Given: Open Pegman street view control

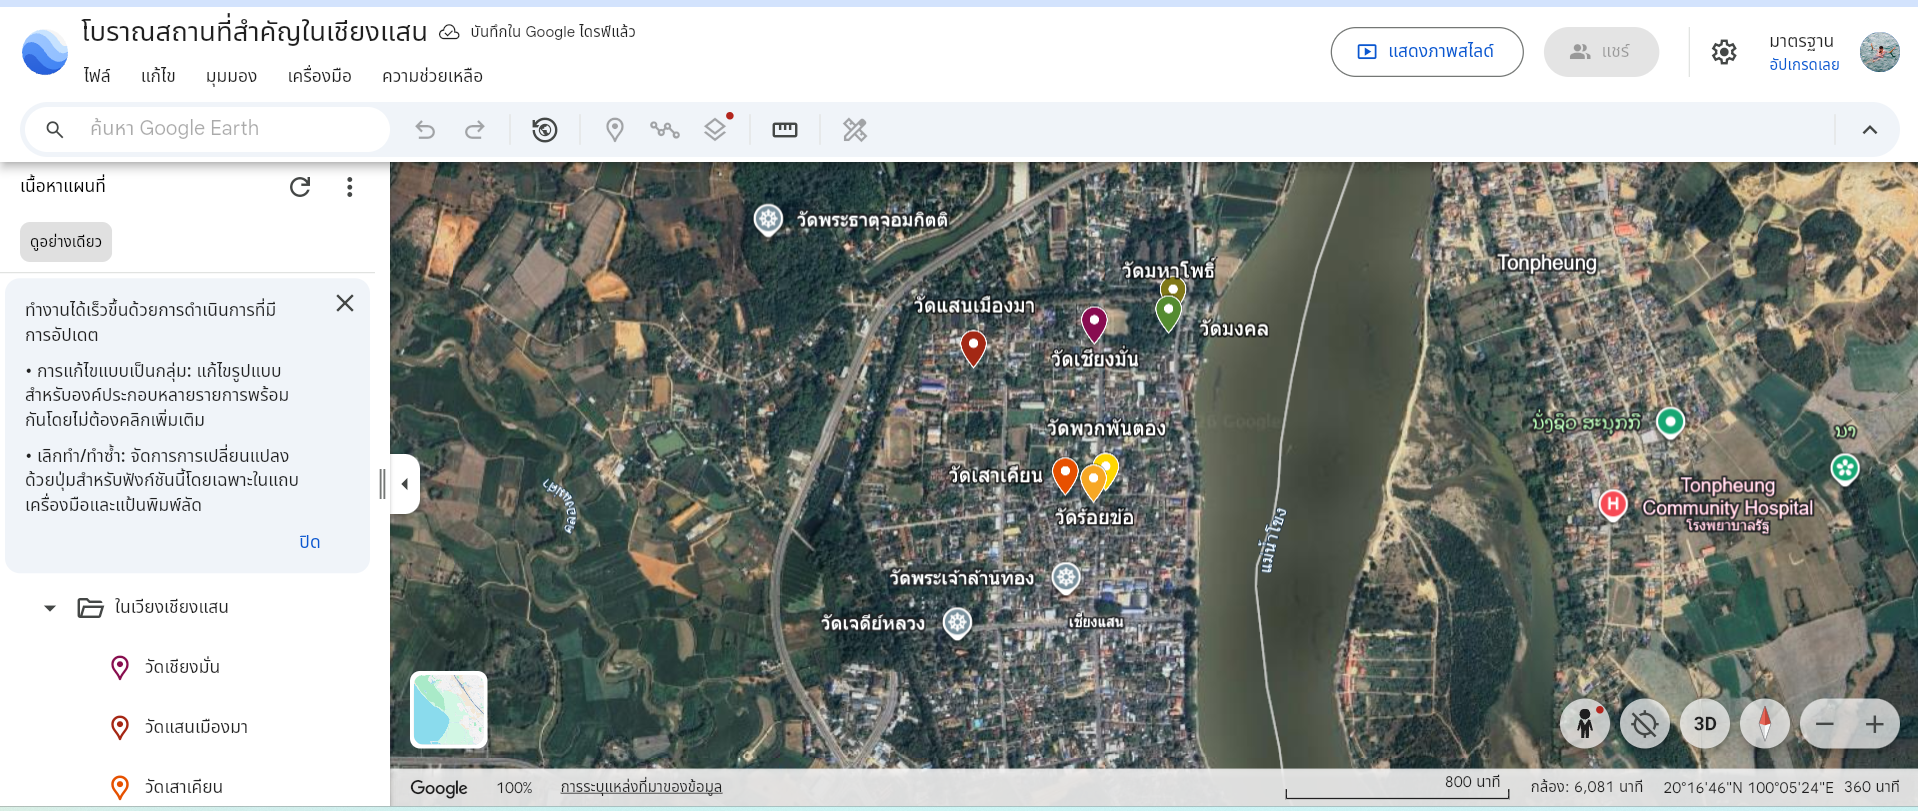Looking at the screenshot, I should pos(1584,724).
